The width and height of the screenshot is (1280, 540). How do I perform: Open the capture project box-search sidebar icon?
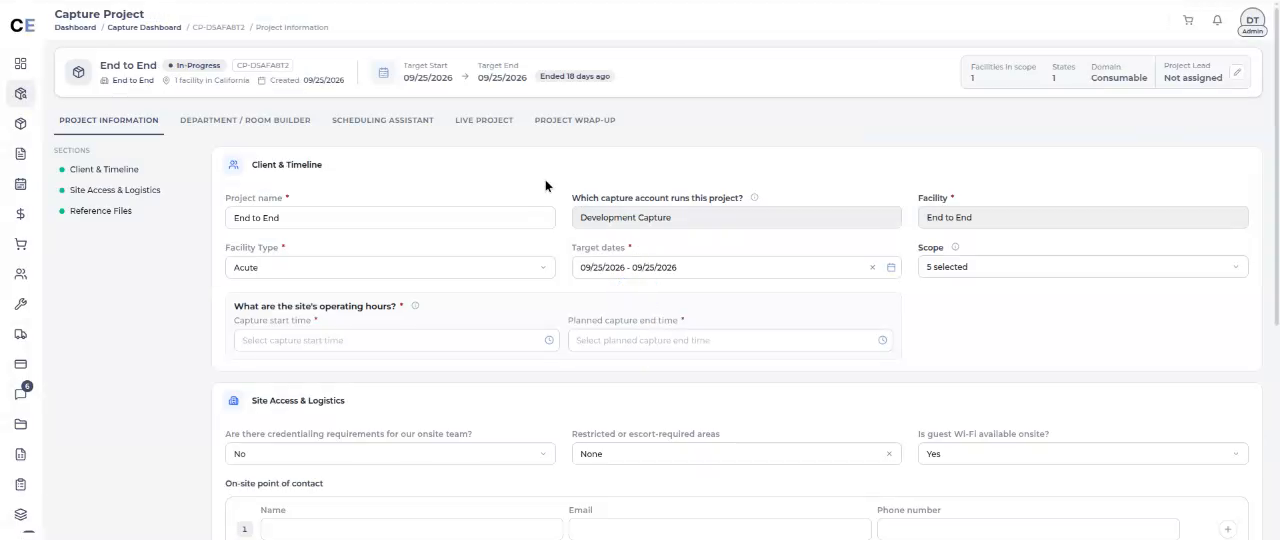[20, 93]
